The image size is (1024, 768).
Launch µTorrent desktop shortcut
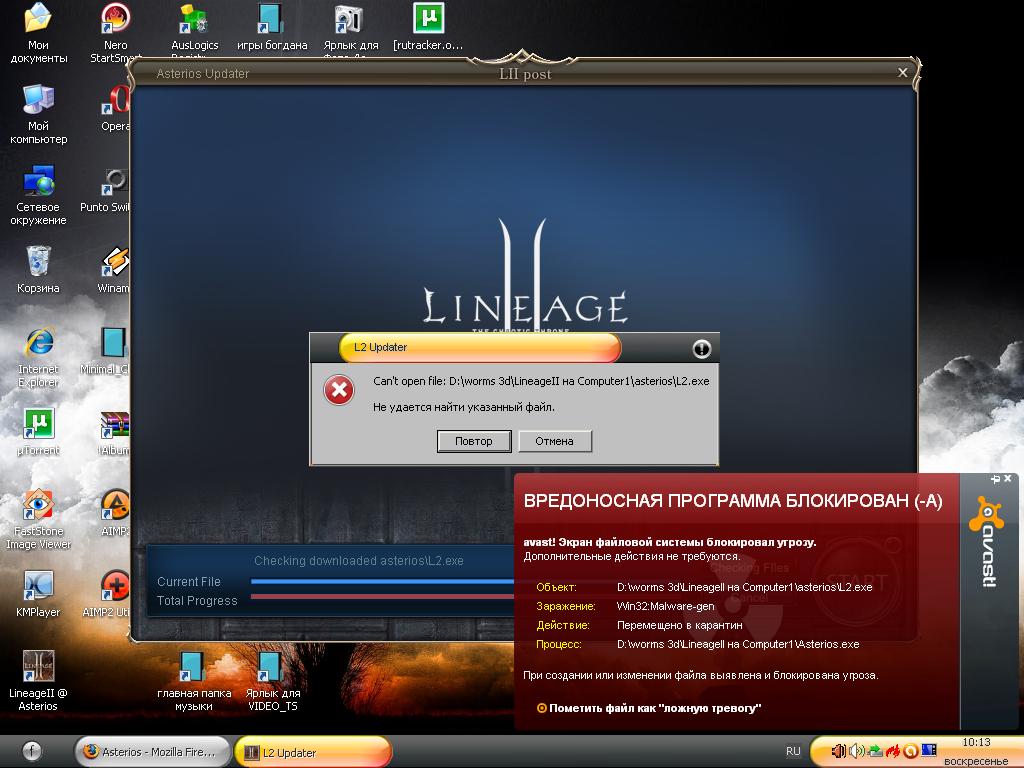click(38, 431)
